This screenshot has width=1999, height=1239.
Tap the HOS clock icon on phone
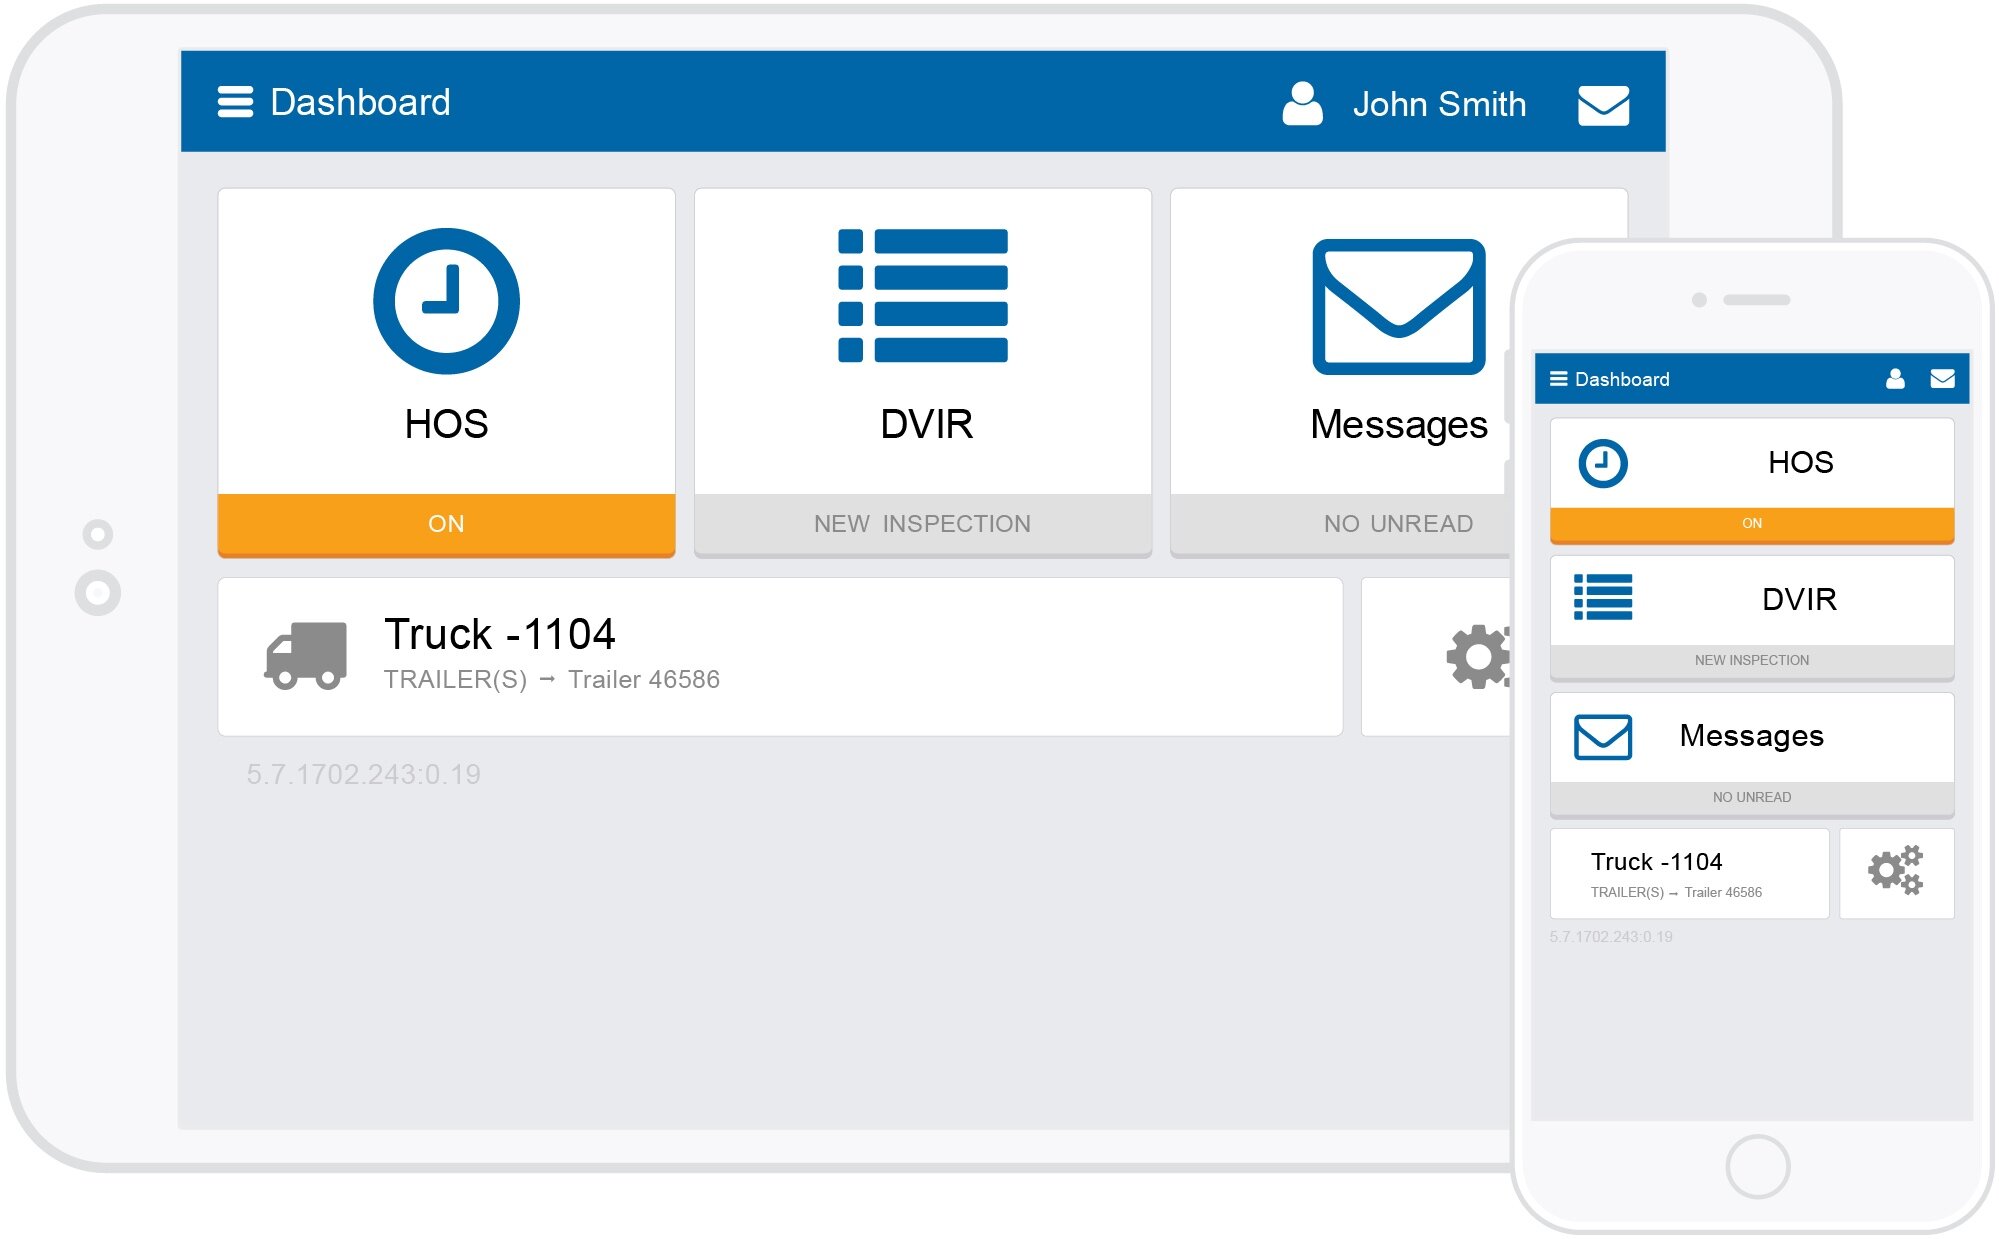point(1602,464)
